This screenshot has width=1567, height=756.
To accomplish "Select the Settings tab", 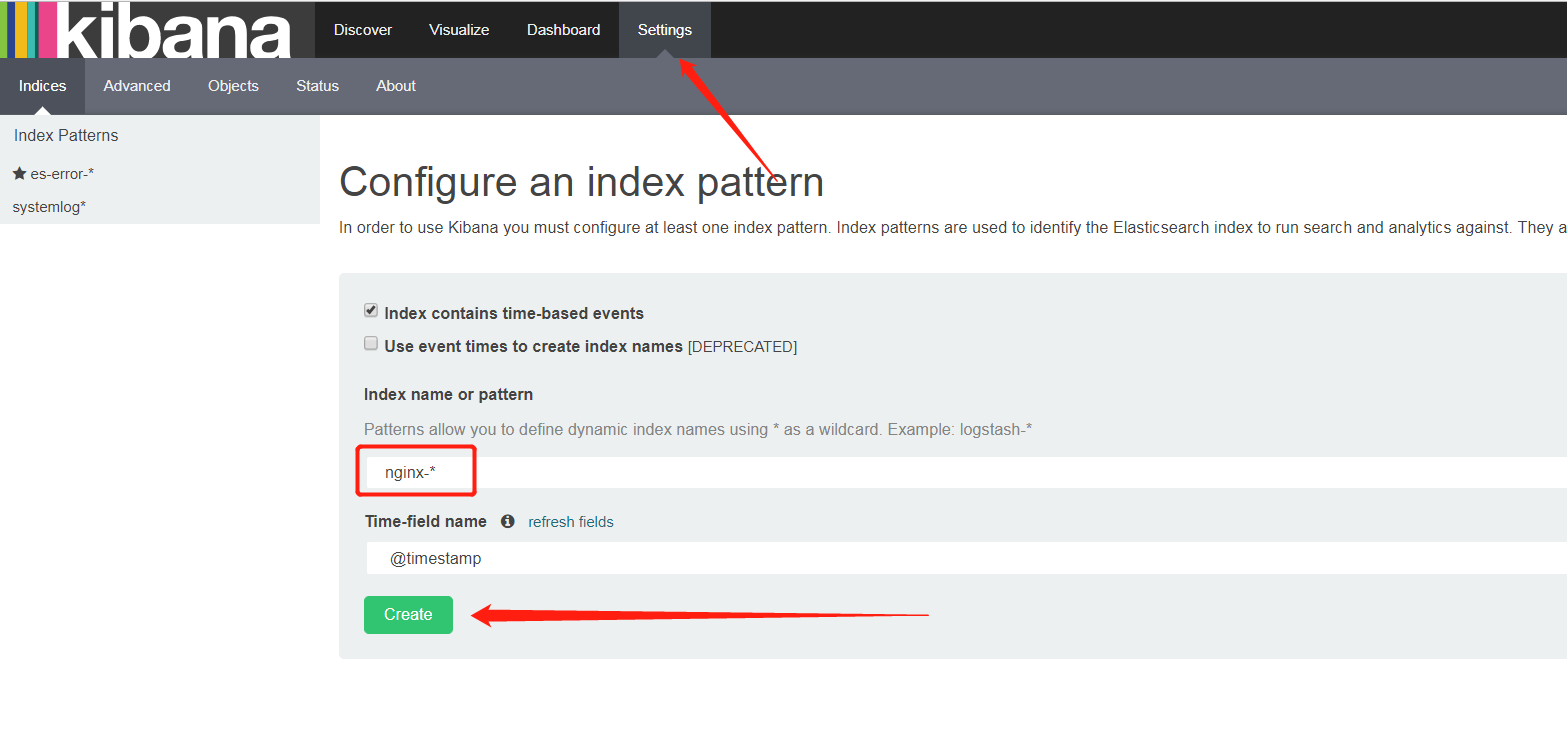I will [664, 29].
